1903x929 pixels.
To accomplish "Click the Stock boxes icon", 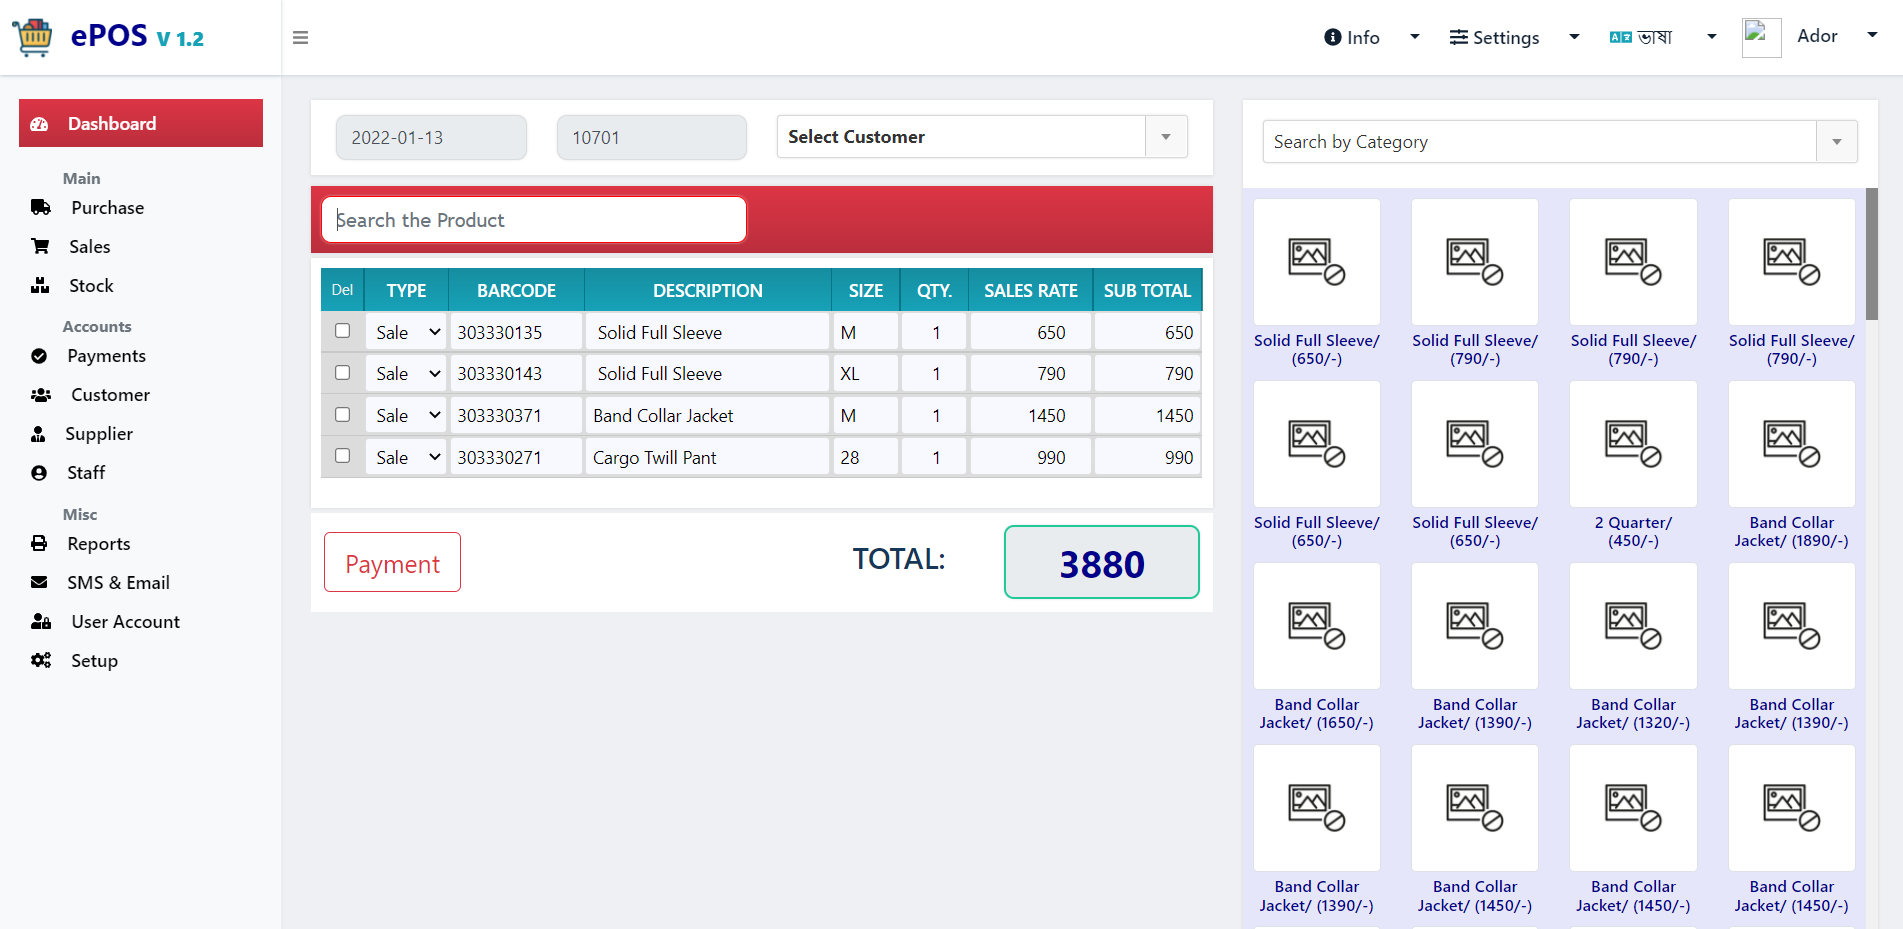I will click(40, 285).
